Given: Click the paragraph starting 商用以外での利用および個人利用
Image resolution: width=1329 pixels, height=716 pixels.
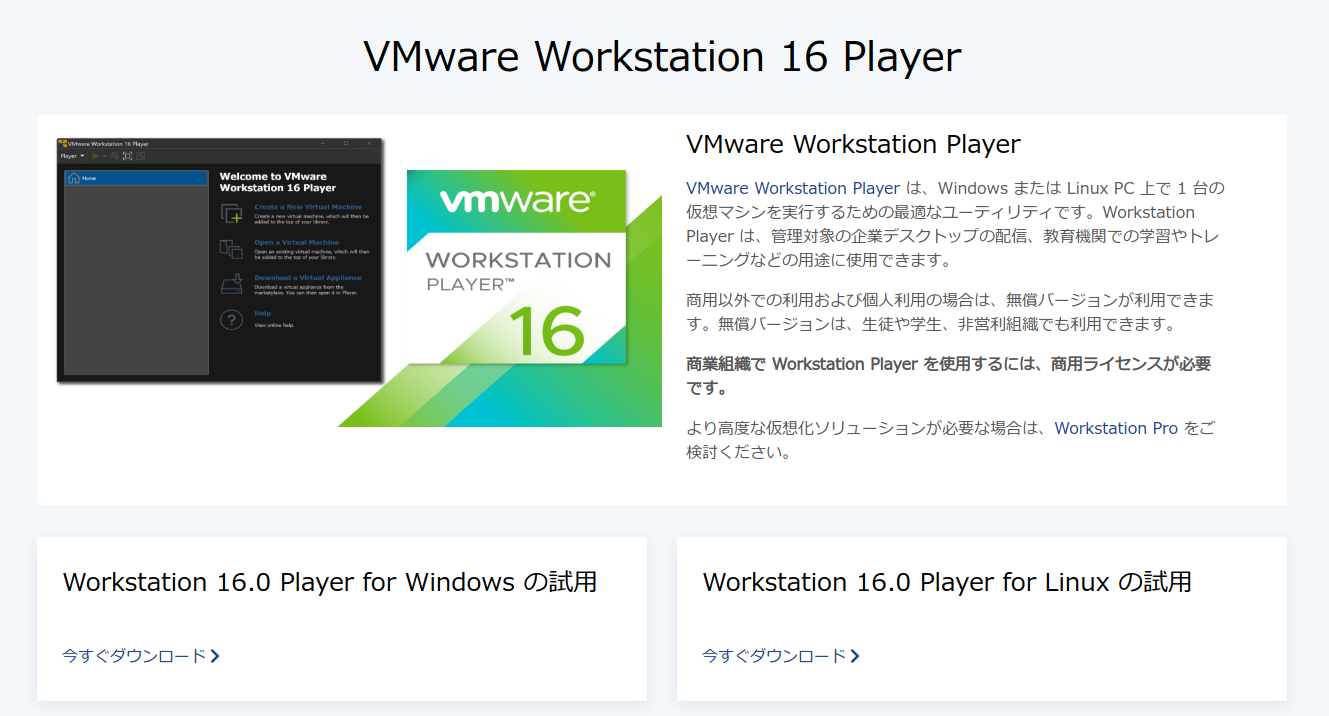Looking at the screenshot, I should 951,312.
